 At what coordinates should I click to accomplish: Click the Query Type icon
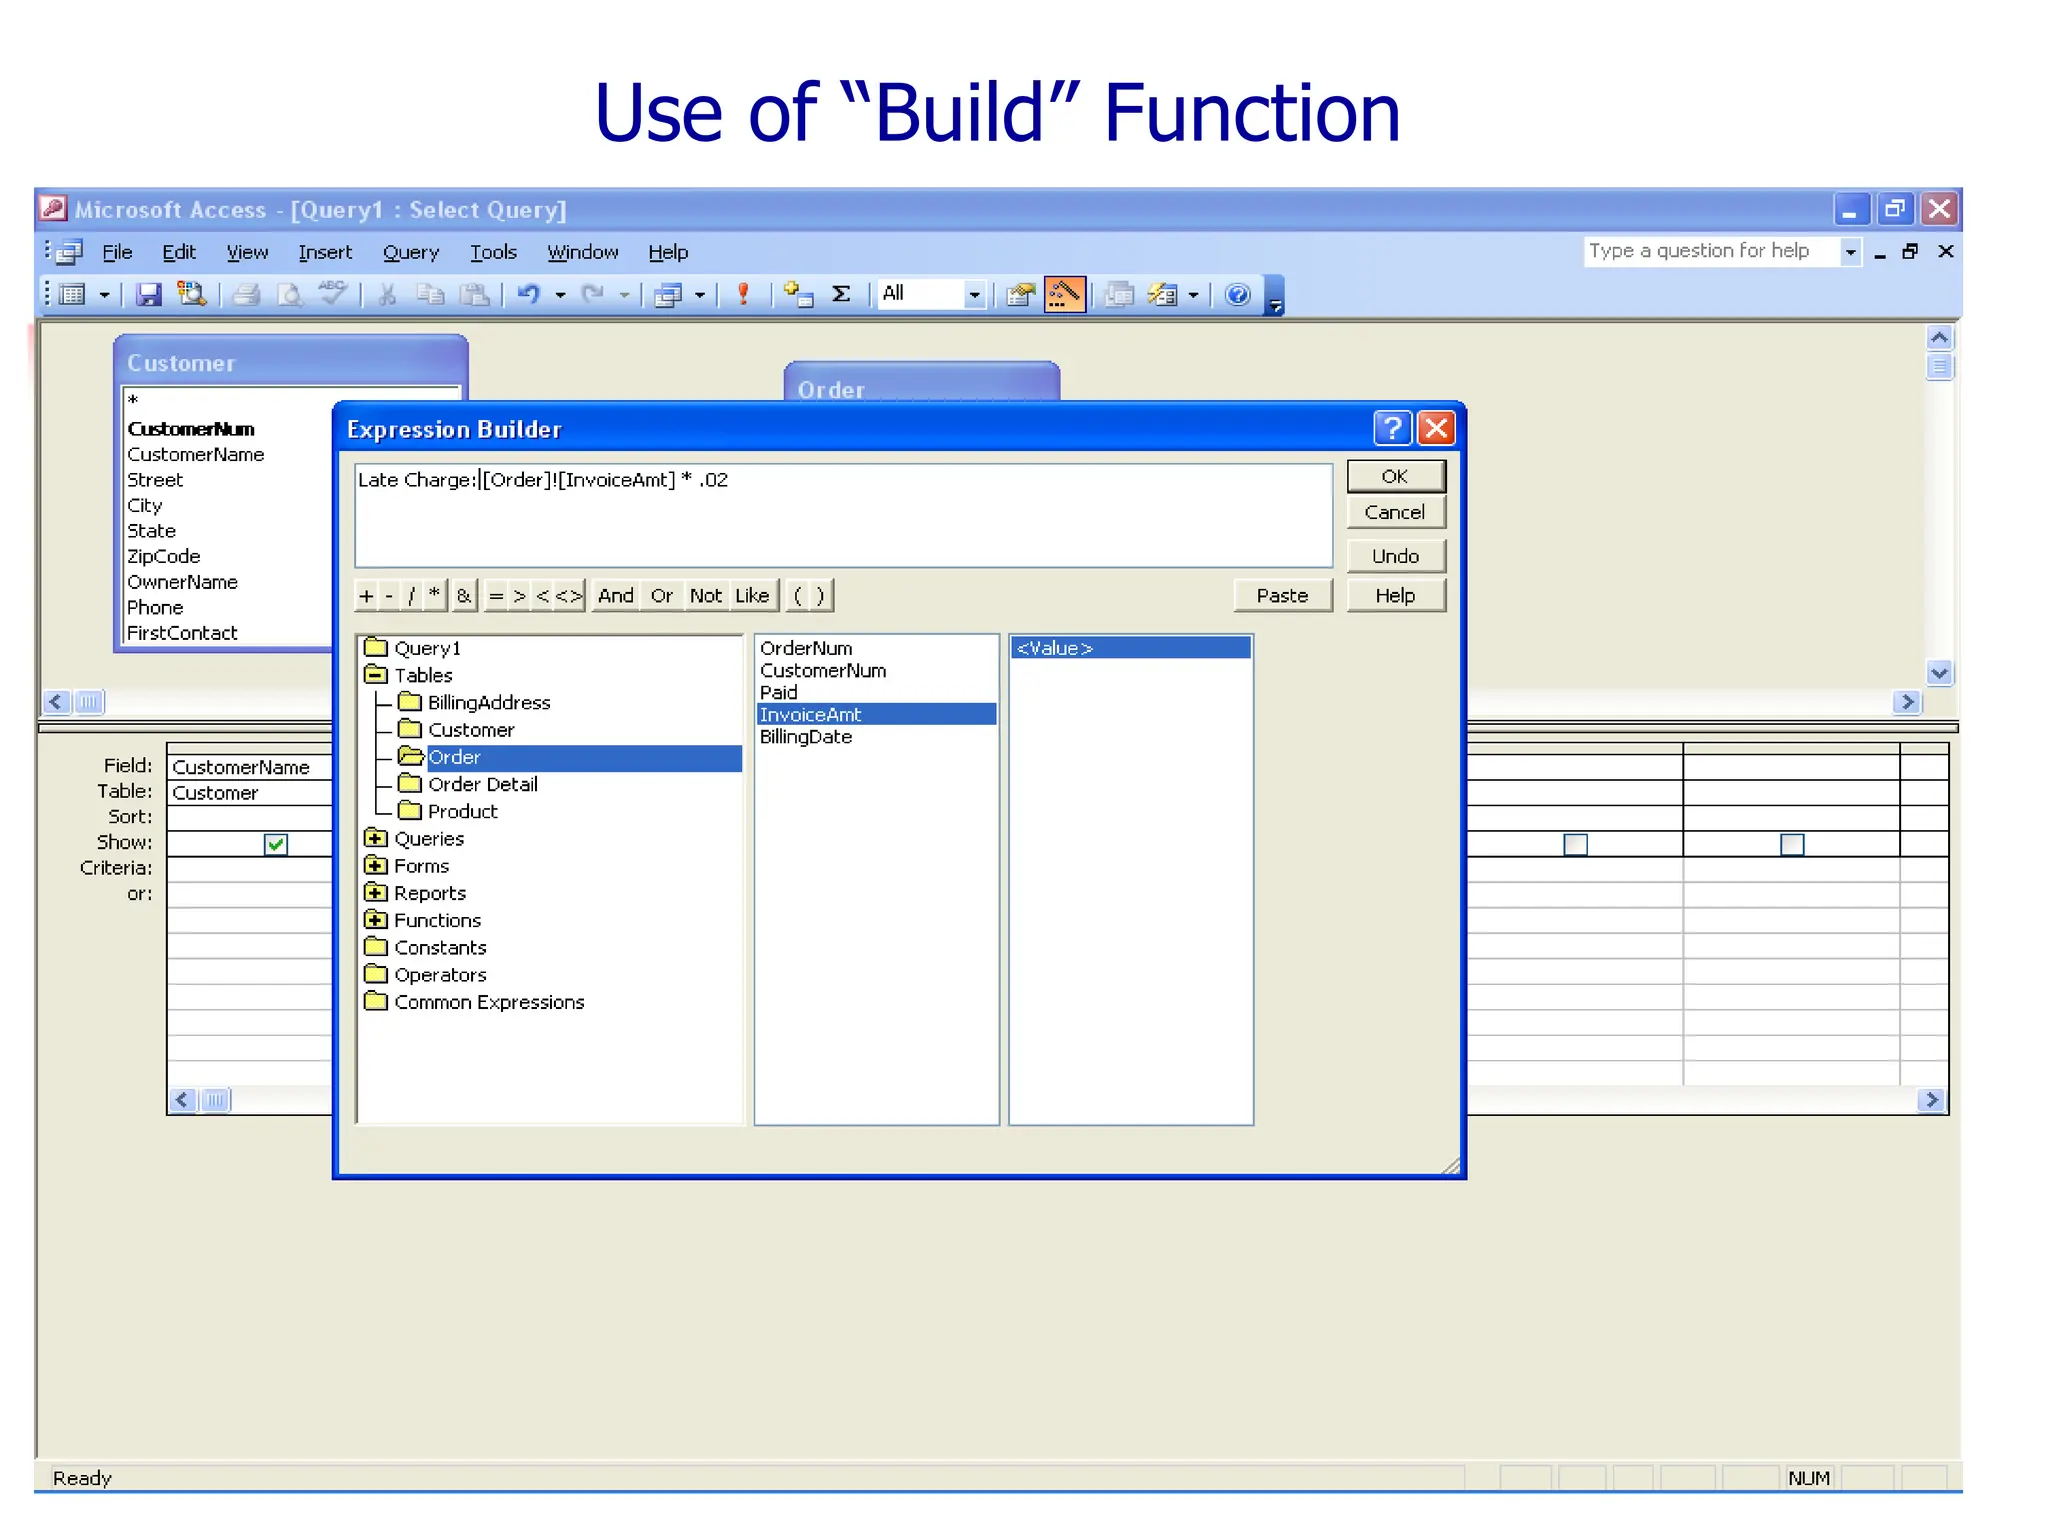tap(667, 294)
